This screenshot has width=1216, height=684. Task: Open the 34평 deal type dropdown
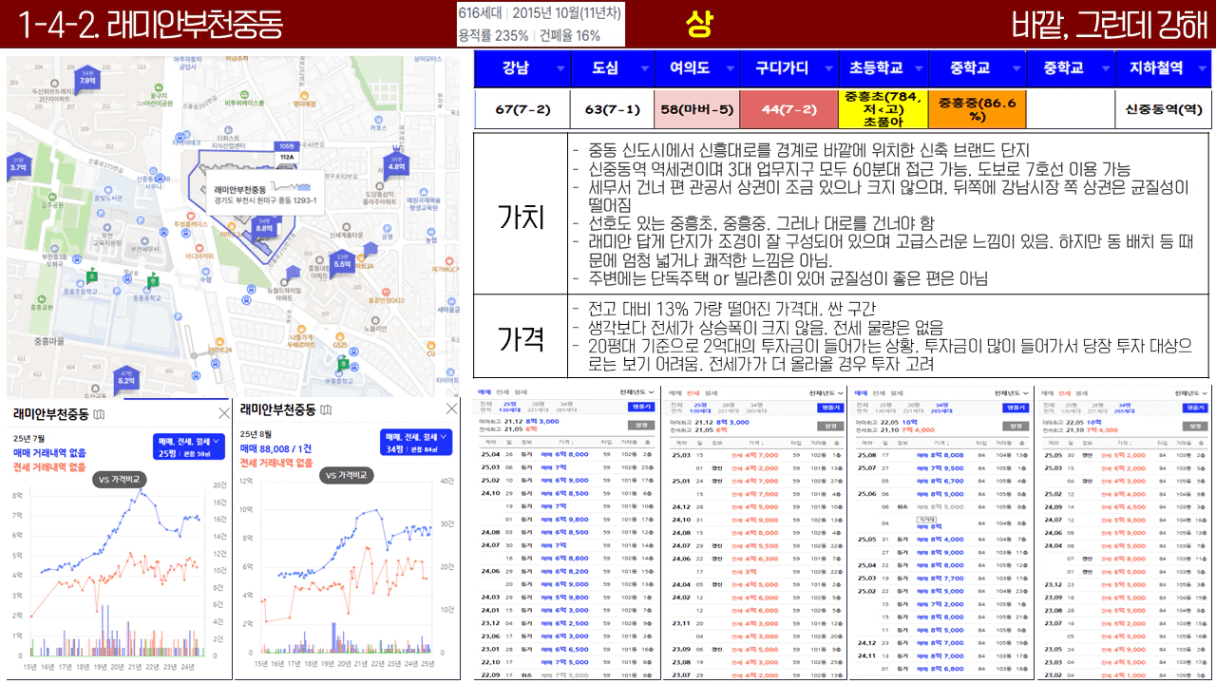[x=415, y=443]
